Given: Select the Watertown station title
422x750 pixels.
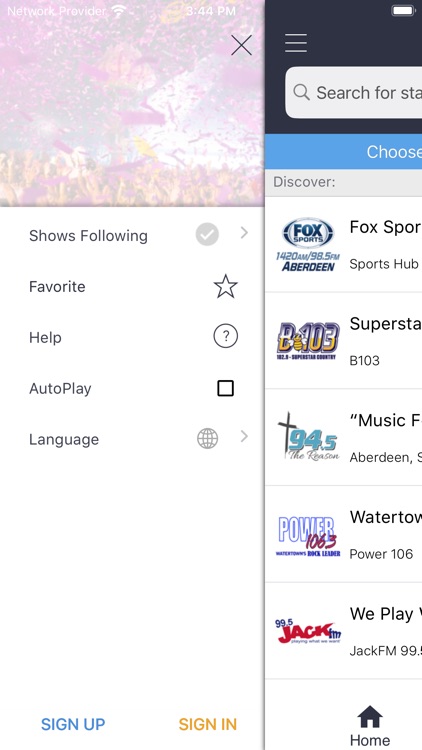Looking at the screenshot, I should 386,517.
